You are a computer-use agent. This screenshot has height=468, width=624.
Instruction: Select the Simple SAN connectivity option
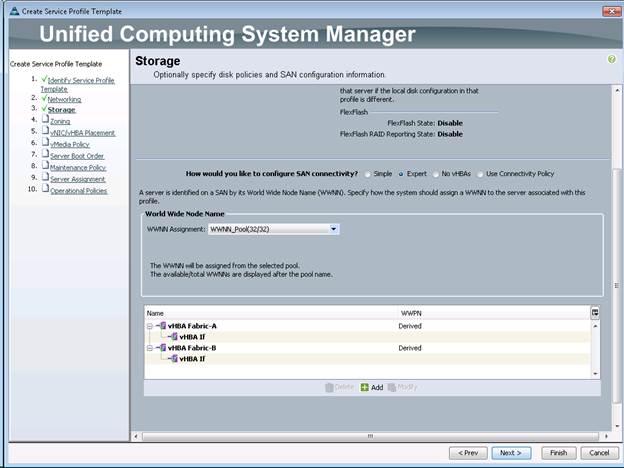pyautogui.click(x=368, y=174)
